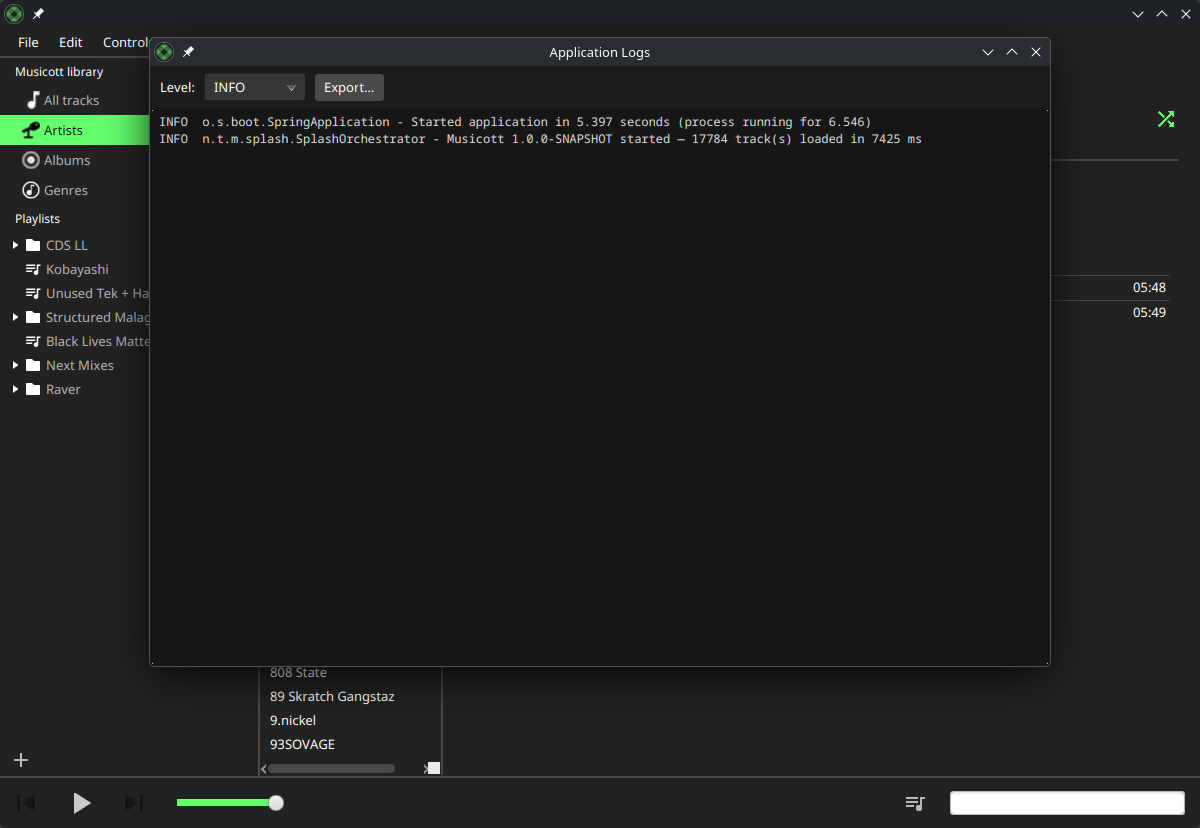This screenshot has width=1200, height=828.
Task: Skip to previous track
Action: 27,803
